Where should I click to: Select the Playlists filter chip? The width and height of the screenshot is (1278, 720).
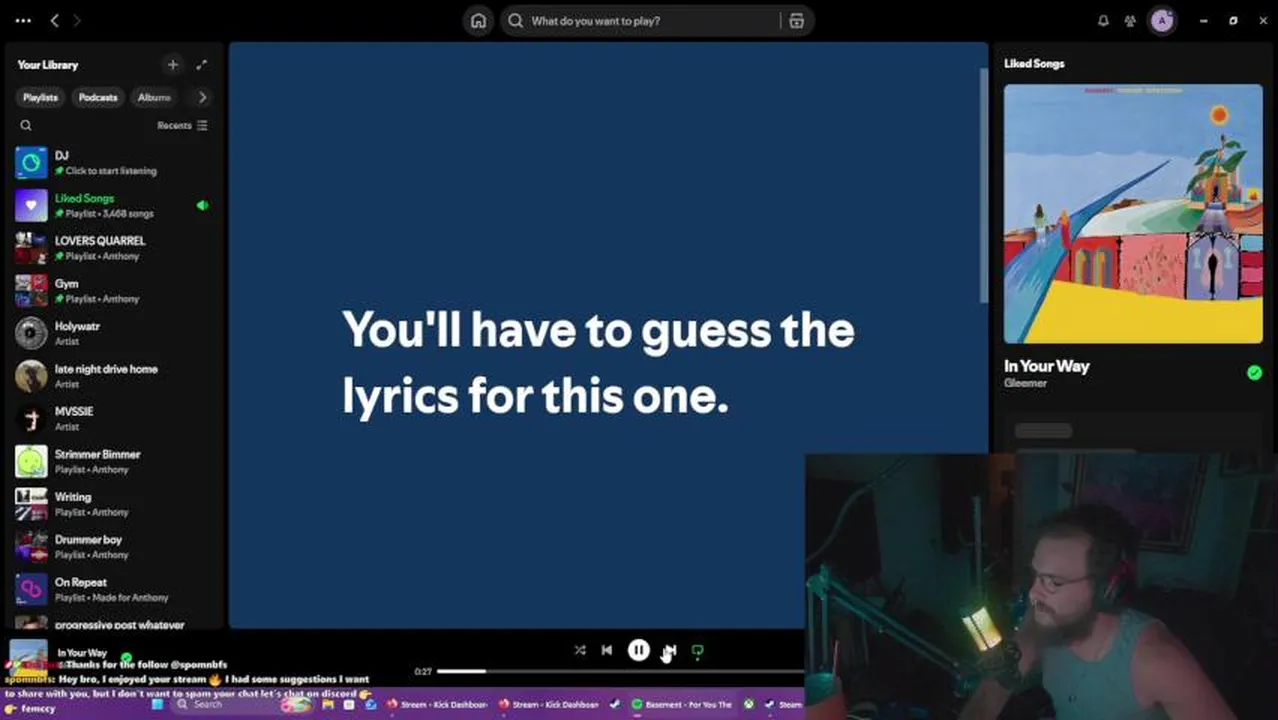[x=40, y=97]
